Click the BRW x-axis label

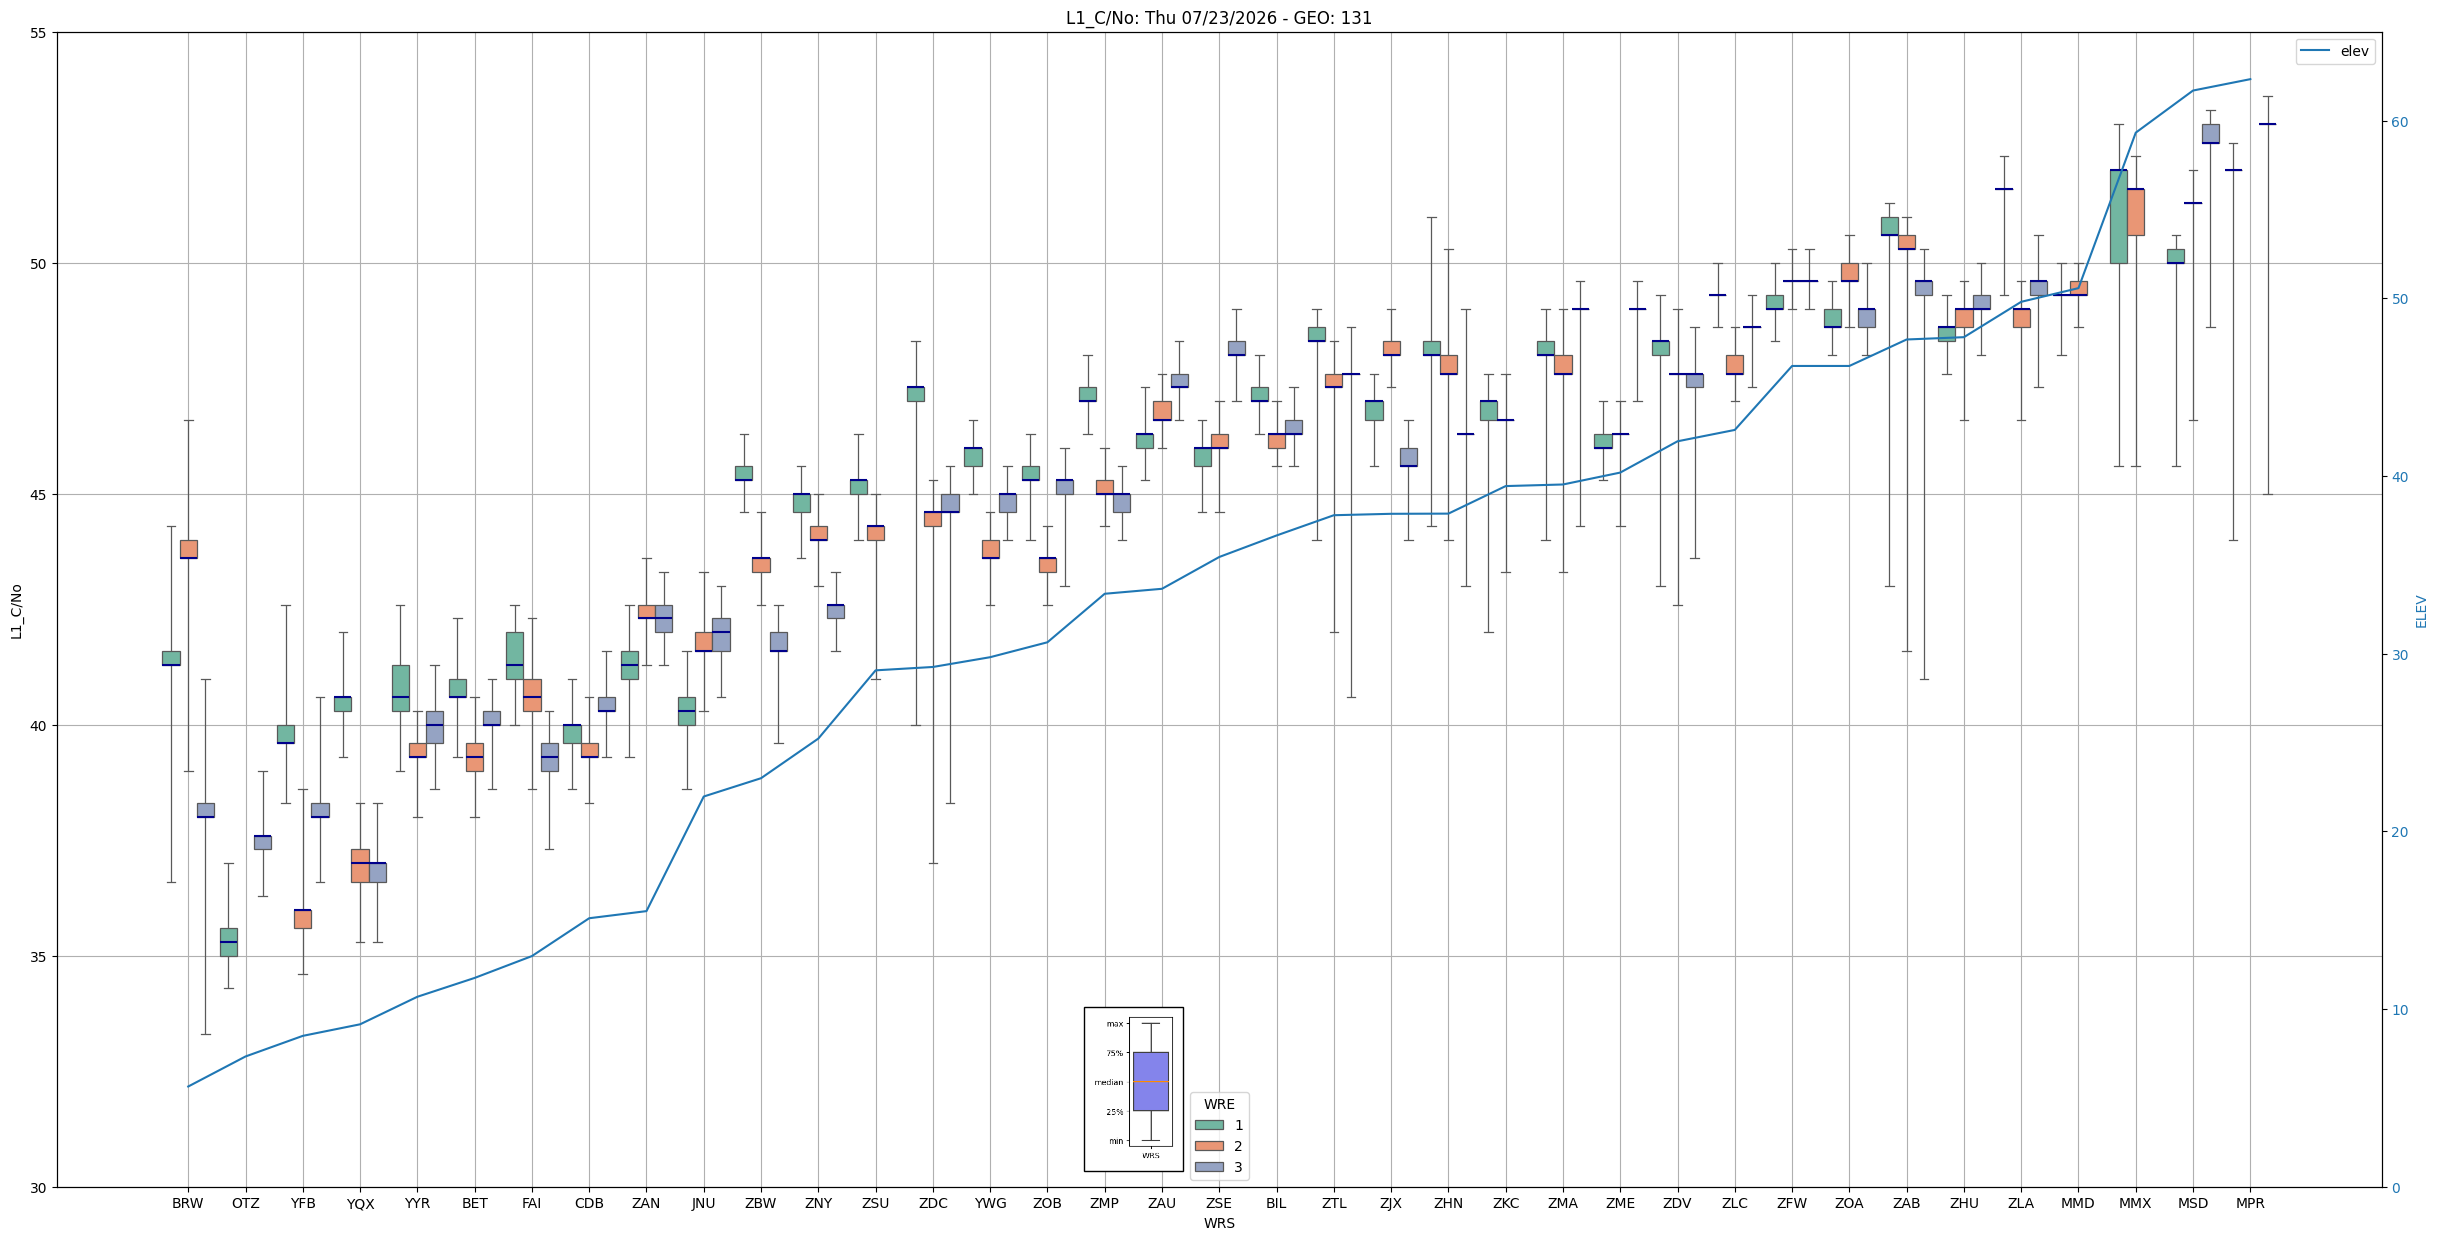pyautogui.click(x=187, y=1203)
